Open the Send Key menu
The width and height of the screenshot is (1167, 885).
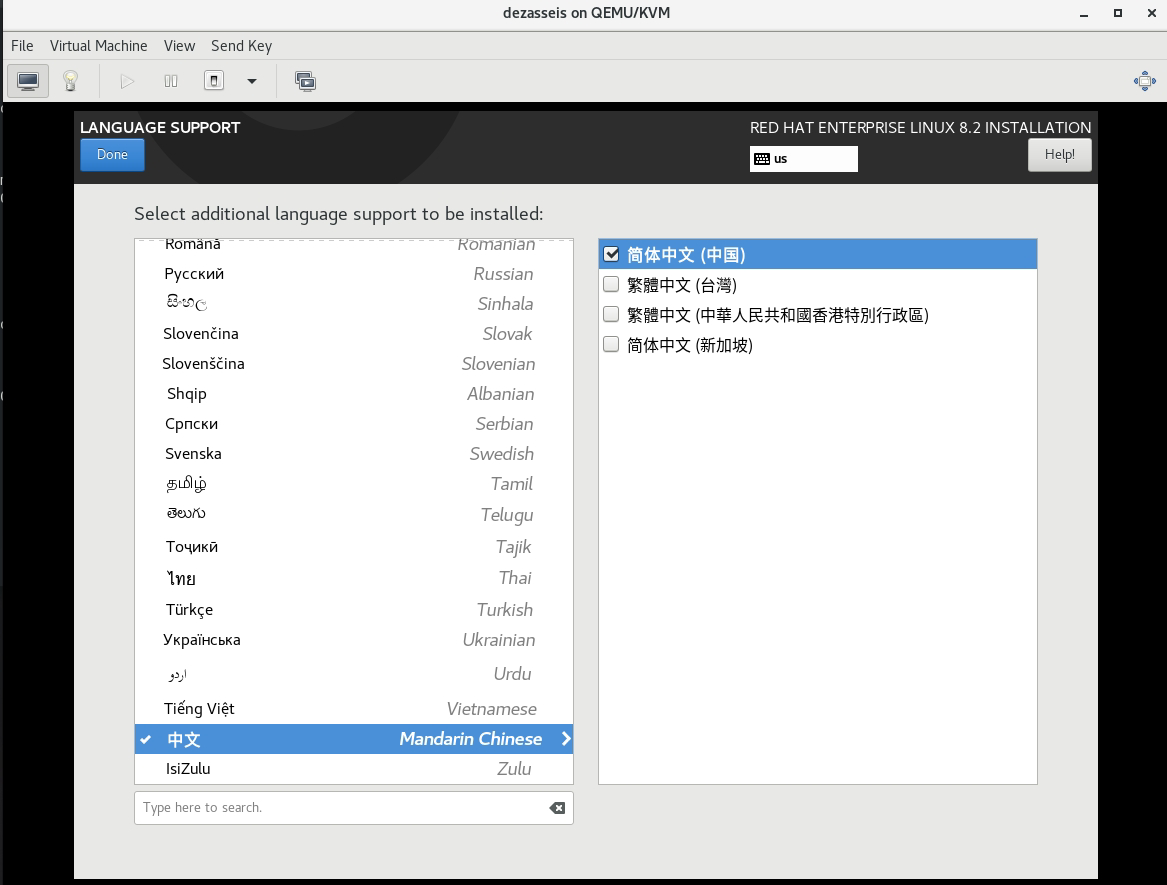(241, 46)
